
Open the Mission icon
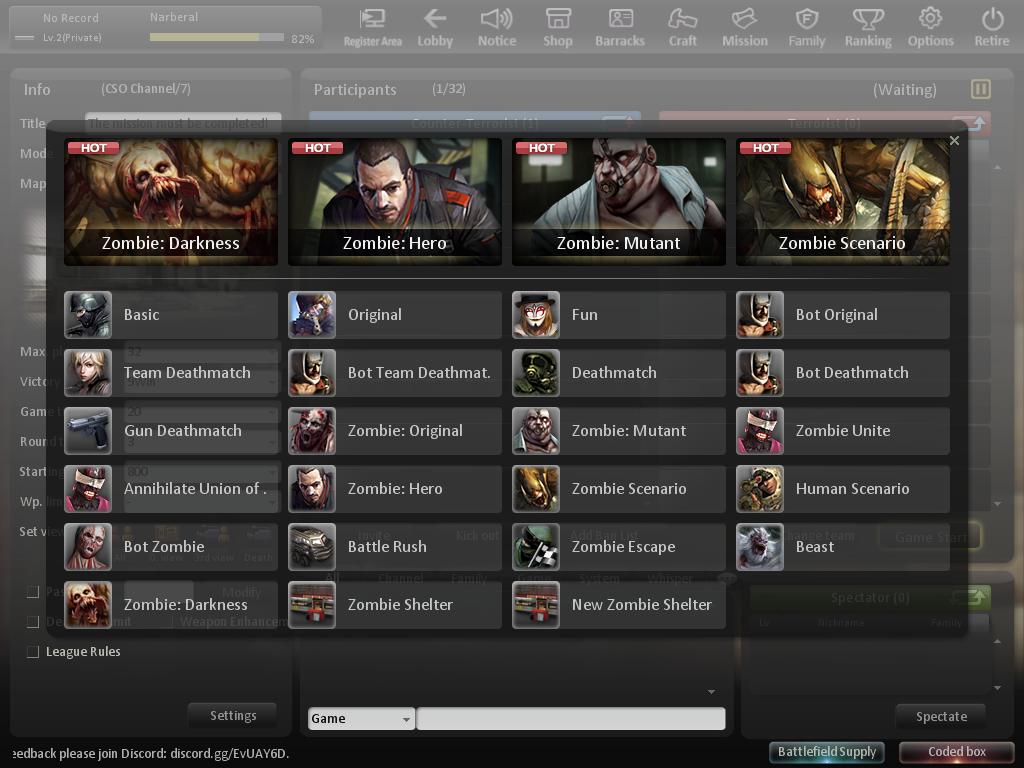[744, 27]
